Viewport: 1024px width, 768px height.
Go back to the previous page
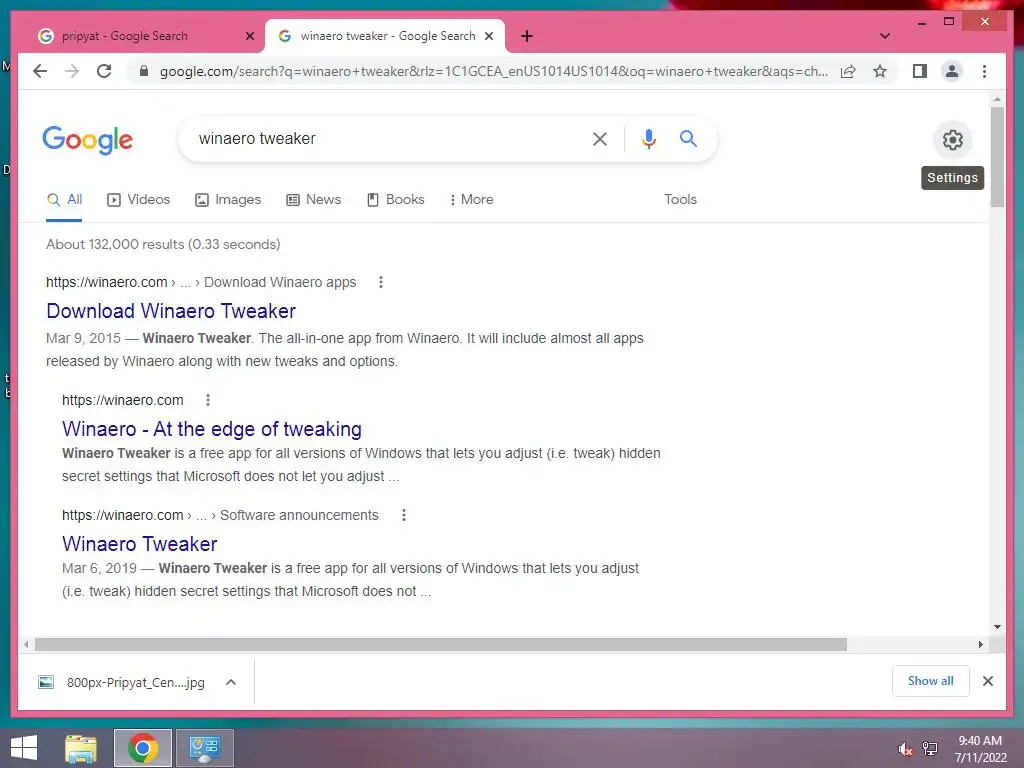click(40, 71)
